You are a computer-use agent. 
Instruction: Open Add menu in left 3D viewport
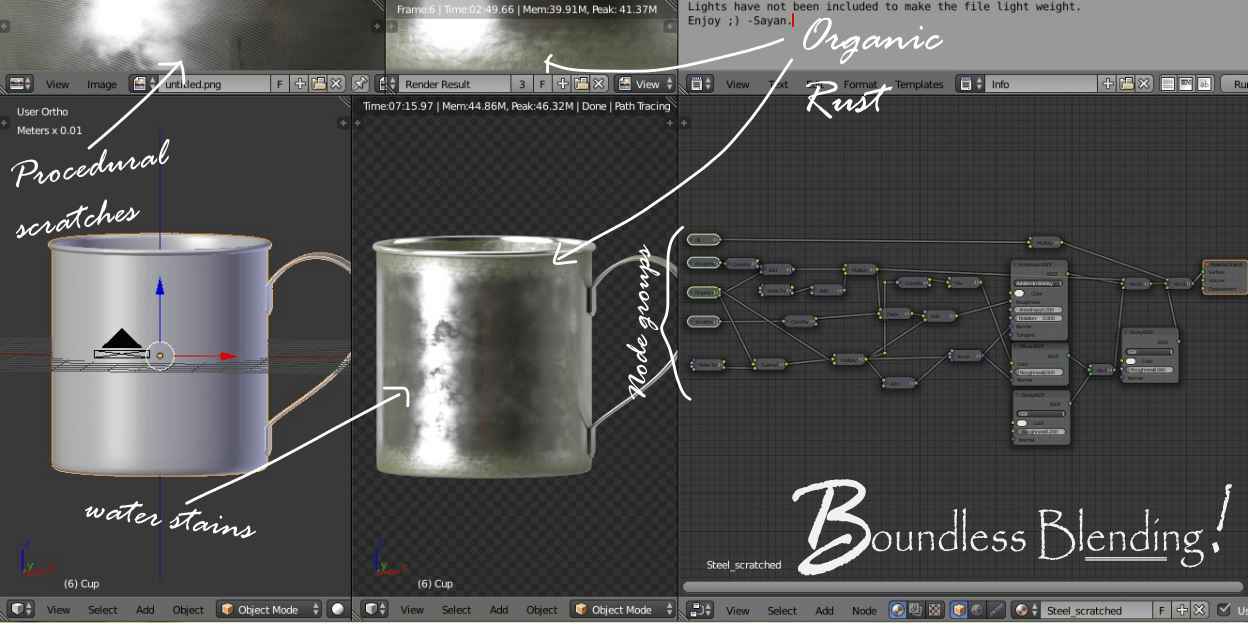click(x=145, y=609)
